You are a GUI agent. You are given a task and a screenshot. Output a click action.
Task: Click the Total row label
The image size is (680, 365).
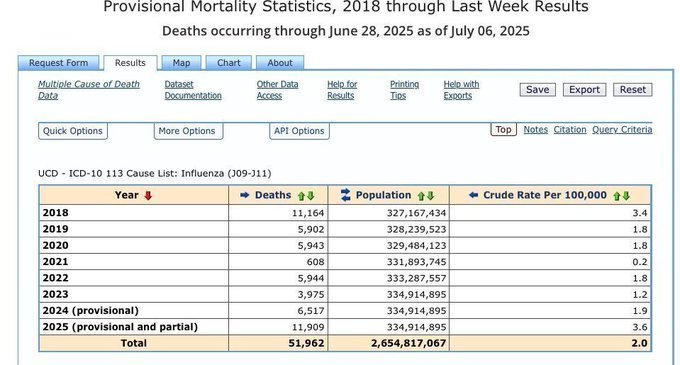tap(134, 343)
